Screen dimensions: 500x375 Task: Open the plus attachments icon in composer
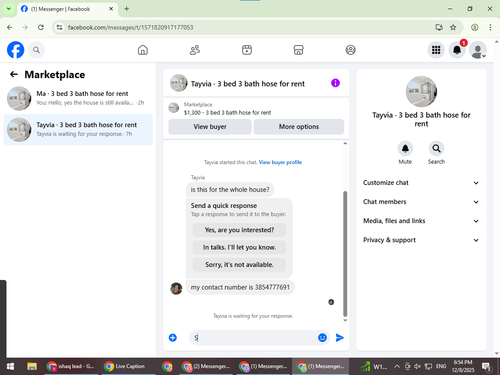pos(173,338)
